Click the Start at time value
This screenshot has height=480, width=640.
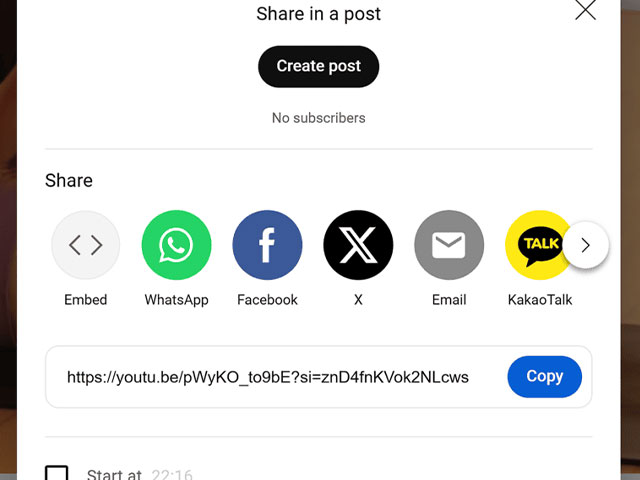(x=172, y=475)
